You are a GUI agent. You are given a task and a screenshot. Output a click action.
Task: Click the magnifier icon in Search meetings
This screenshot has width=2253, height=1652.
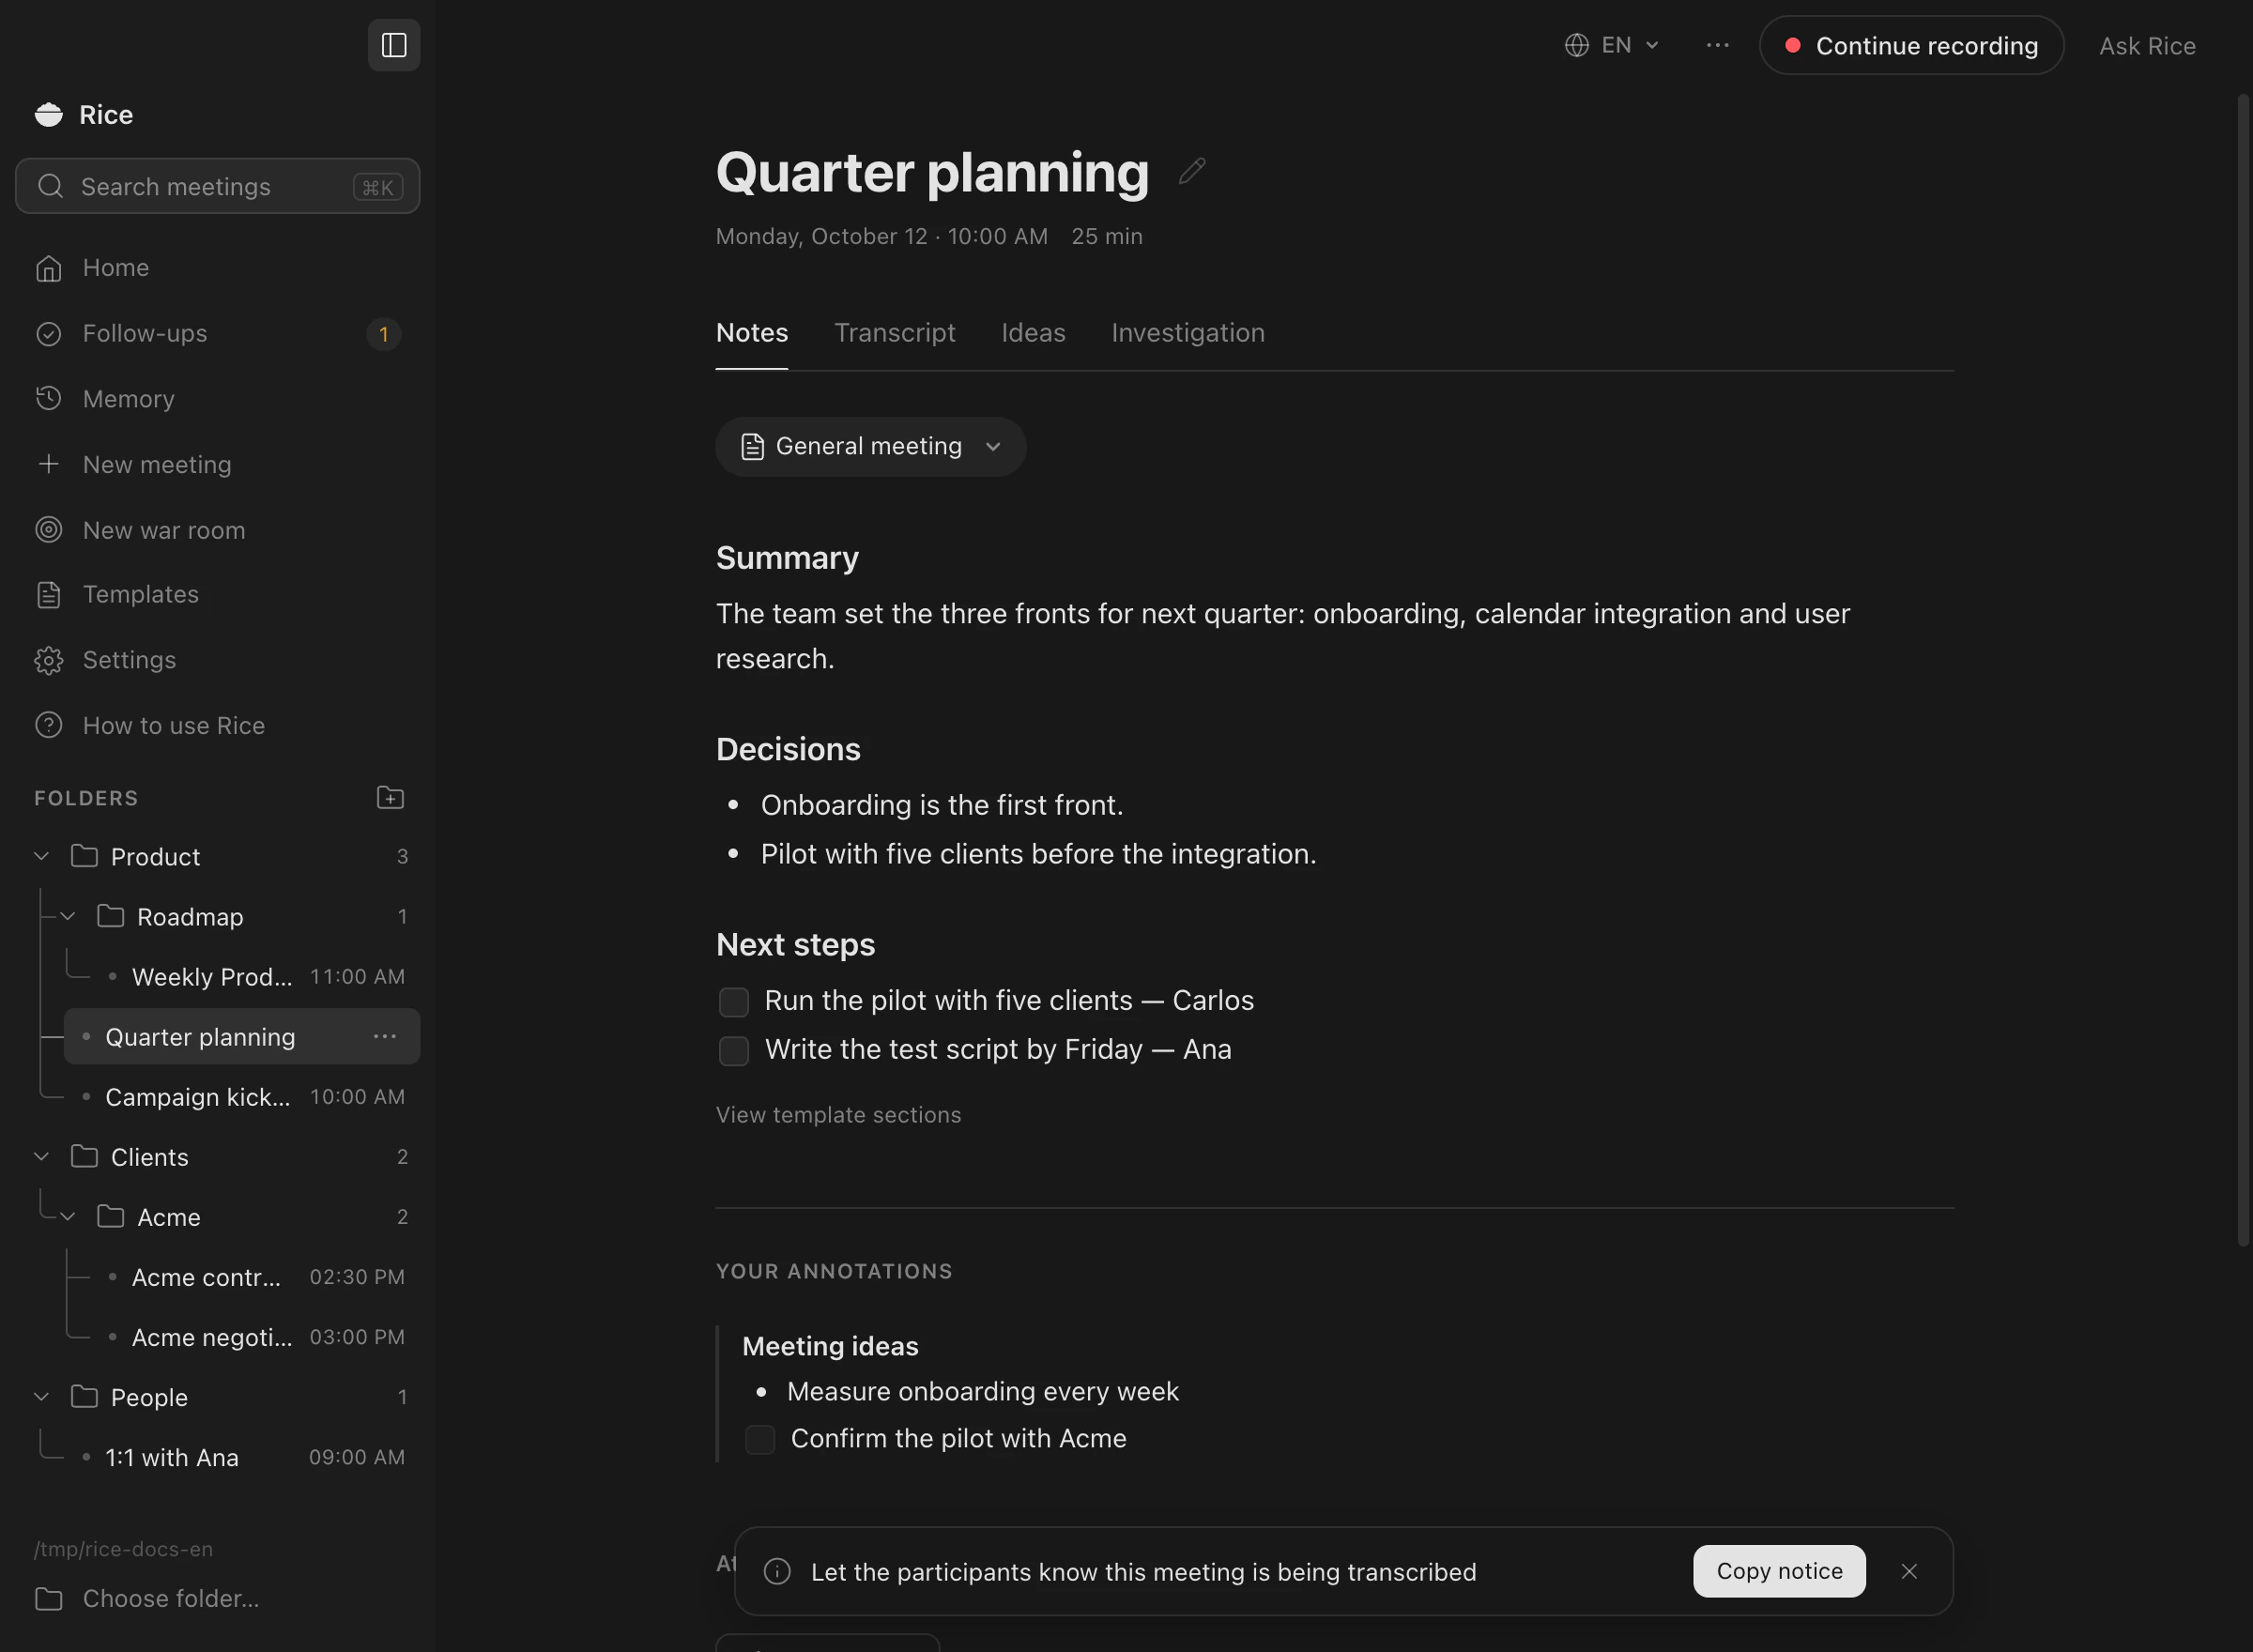50,186
